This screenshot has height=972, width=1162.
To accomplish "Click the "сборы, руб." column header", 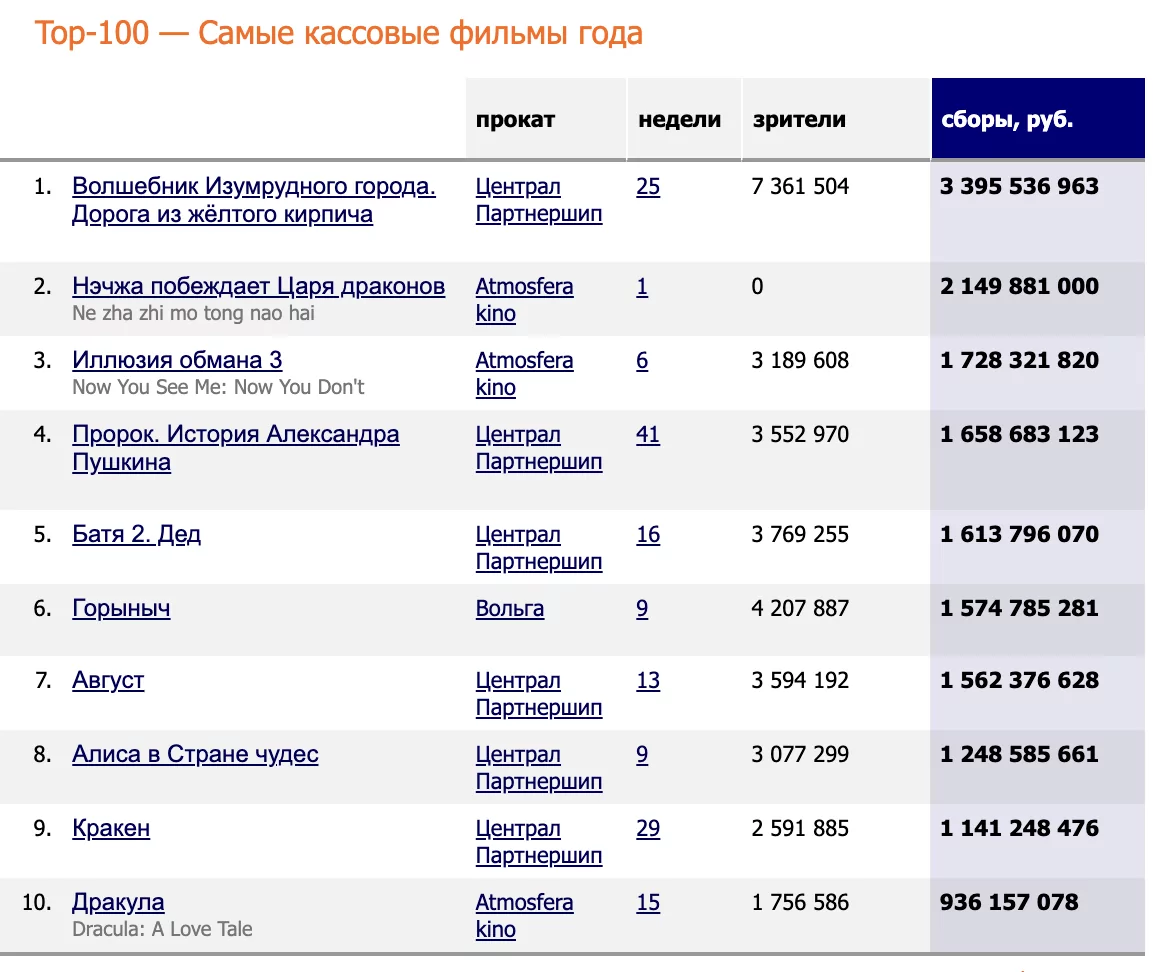I will coord(1006,120).
